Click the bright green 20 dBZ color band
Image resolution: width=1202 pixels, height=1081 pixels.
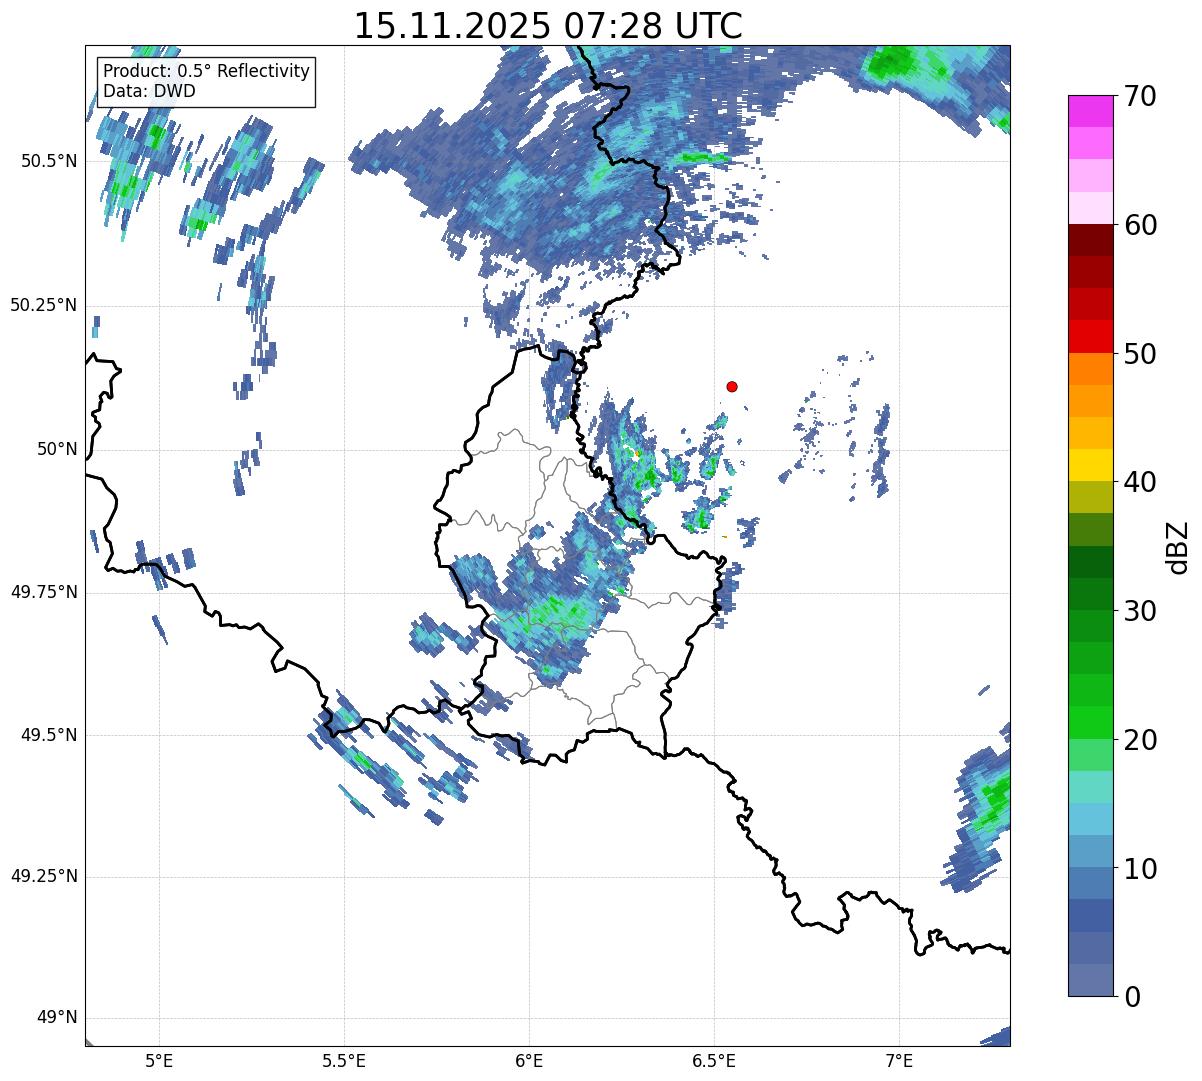tap(1090, 722)
